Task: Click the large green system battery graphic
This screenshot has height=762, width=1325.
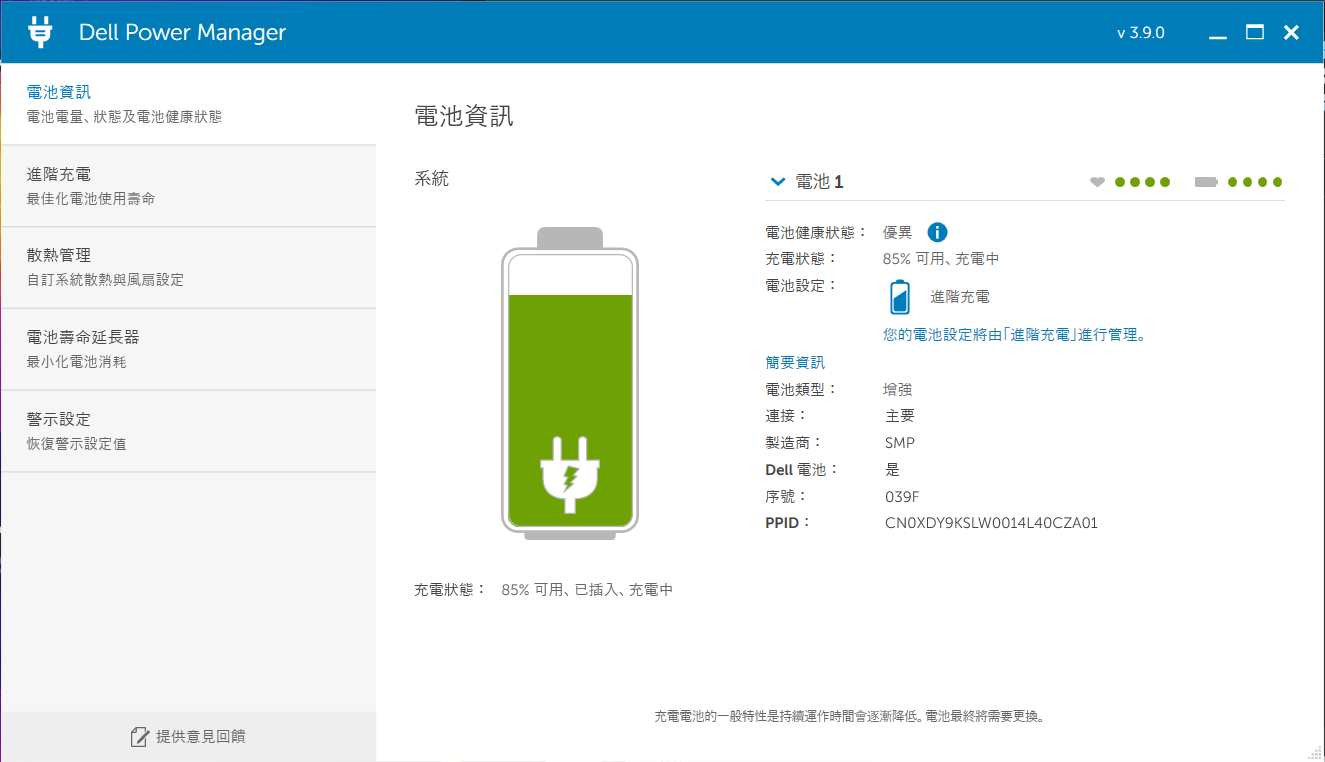Action: 570,384
